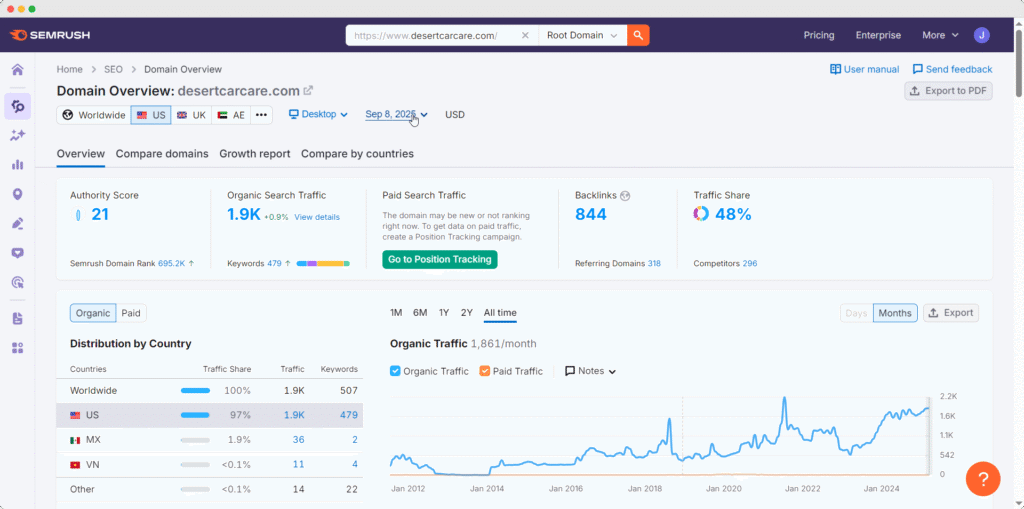Open external link icon beside desertcarcare.com

pos(308,91)
